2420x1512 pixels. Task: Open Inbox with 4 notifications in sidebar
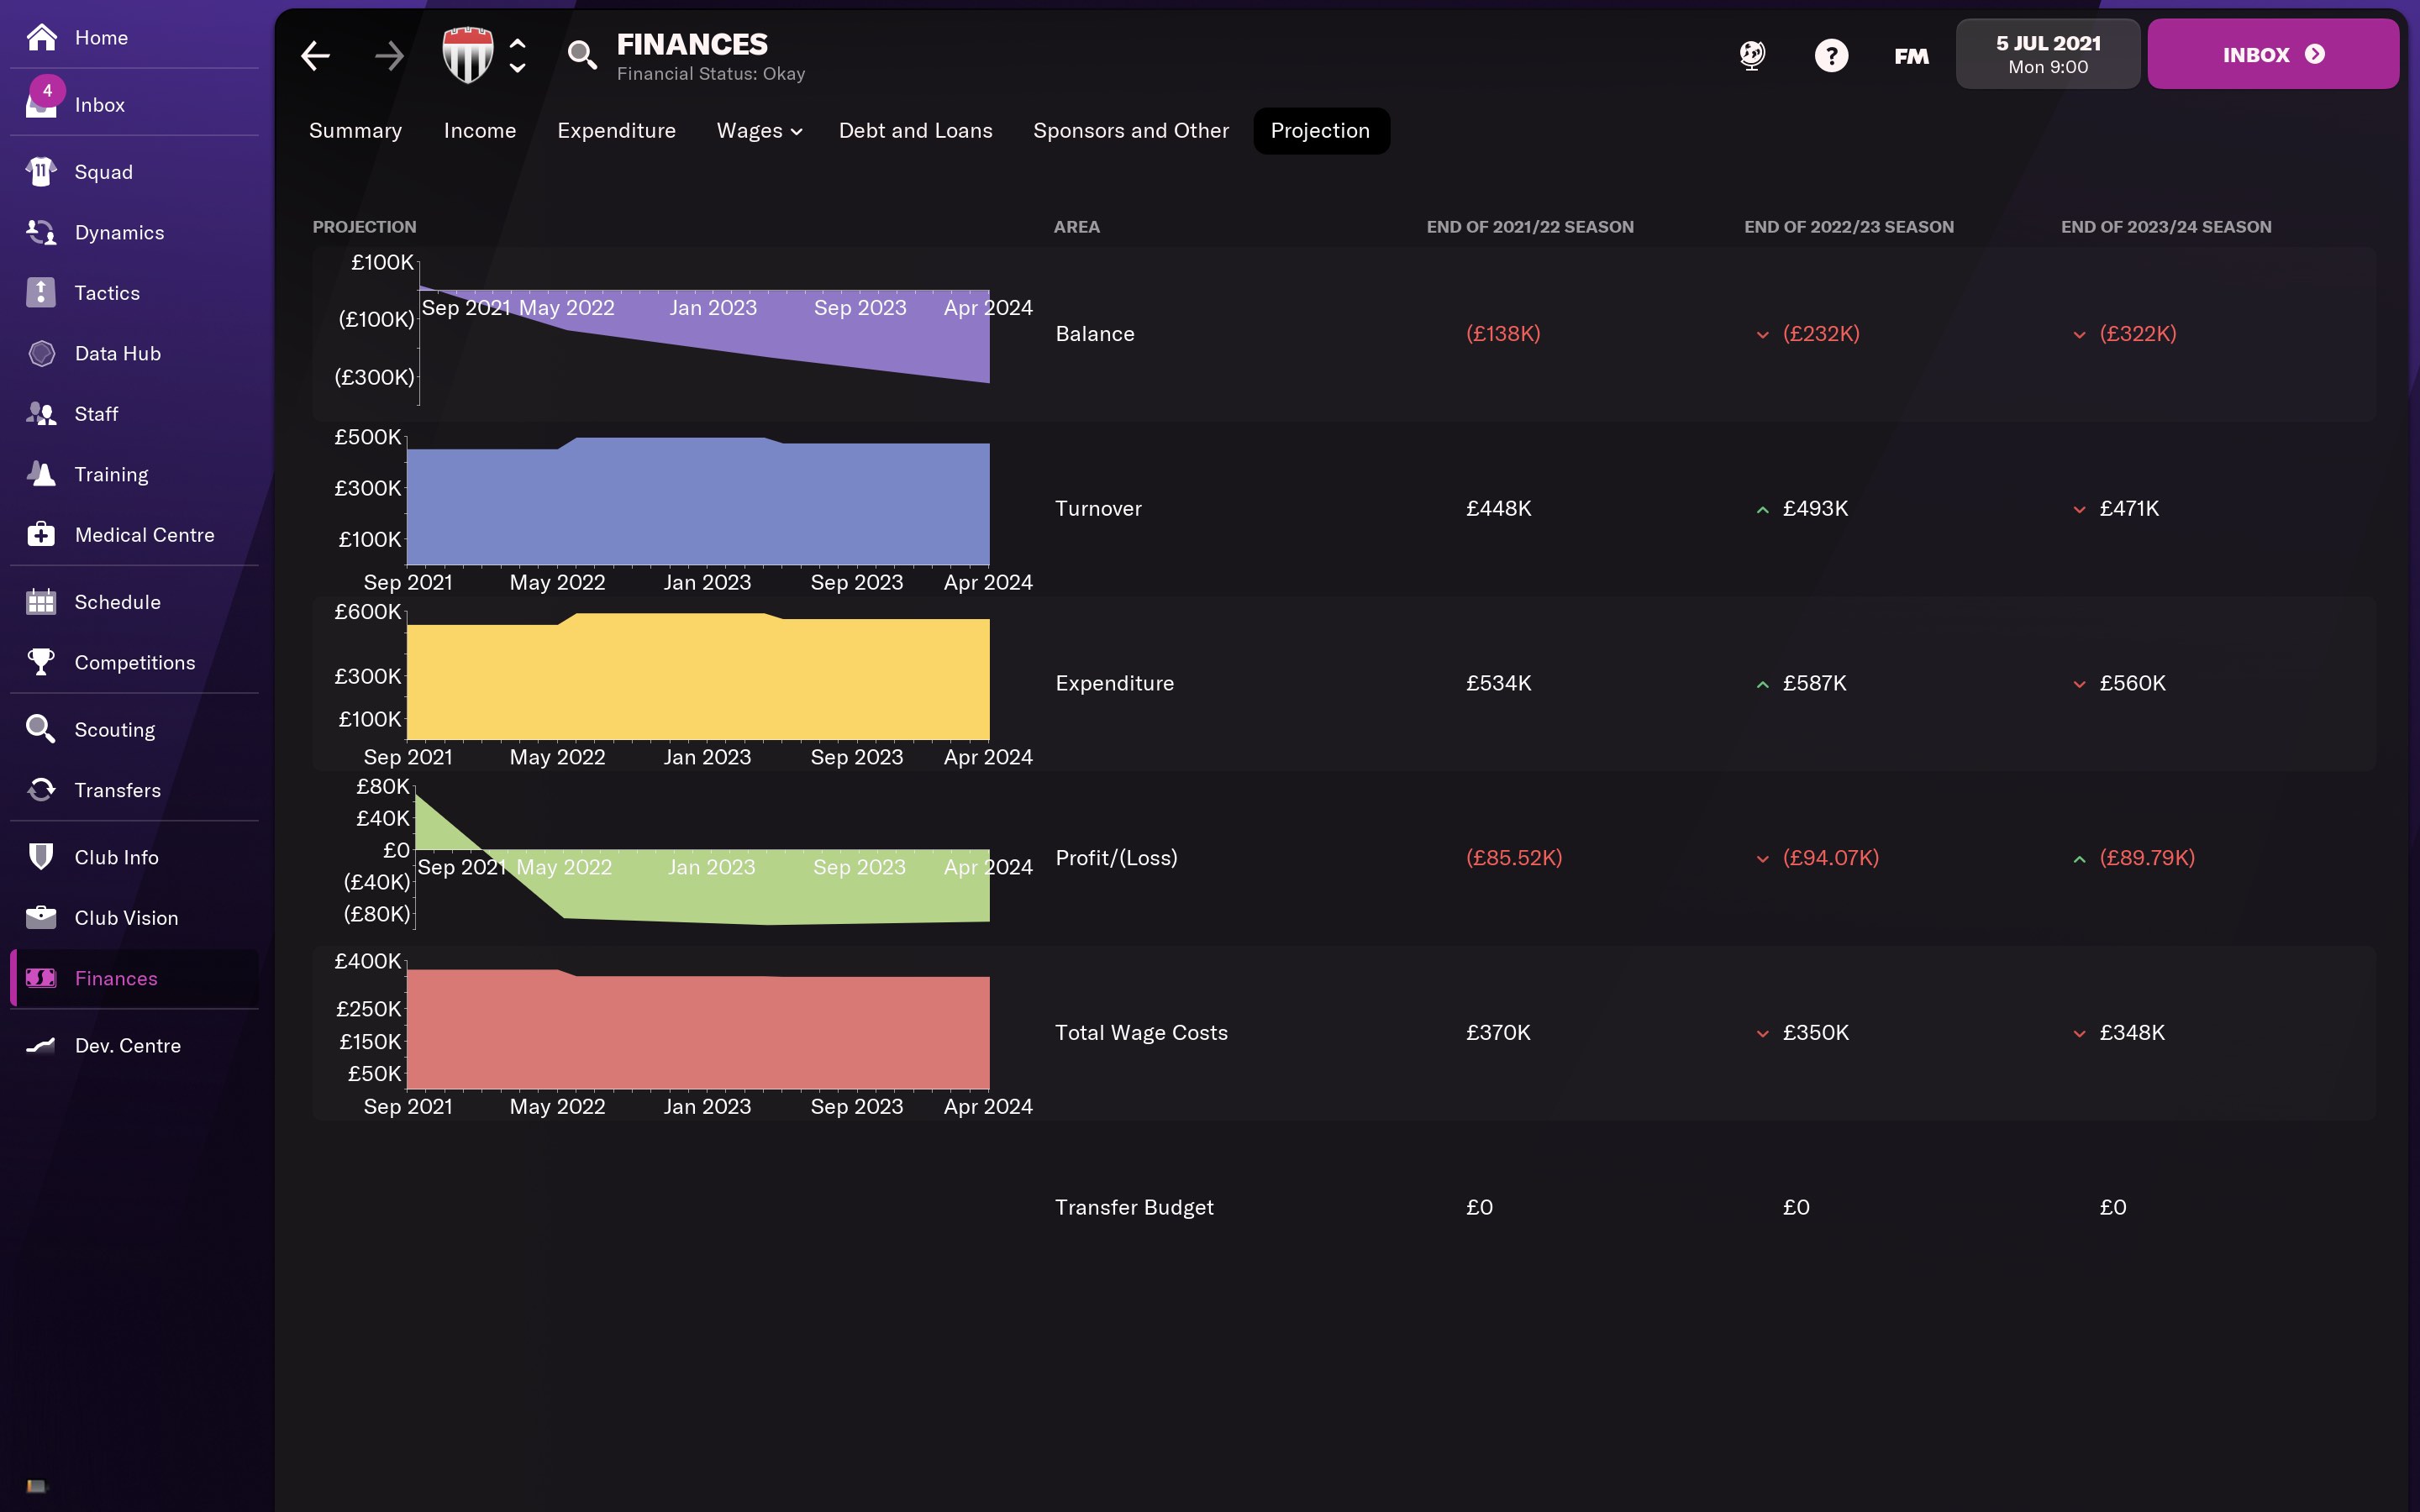(99, 105)
